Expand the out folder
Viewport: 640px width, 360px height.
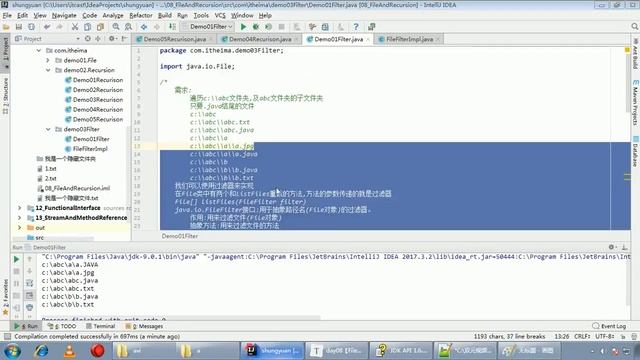click(x=19, y=228)
